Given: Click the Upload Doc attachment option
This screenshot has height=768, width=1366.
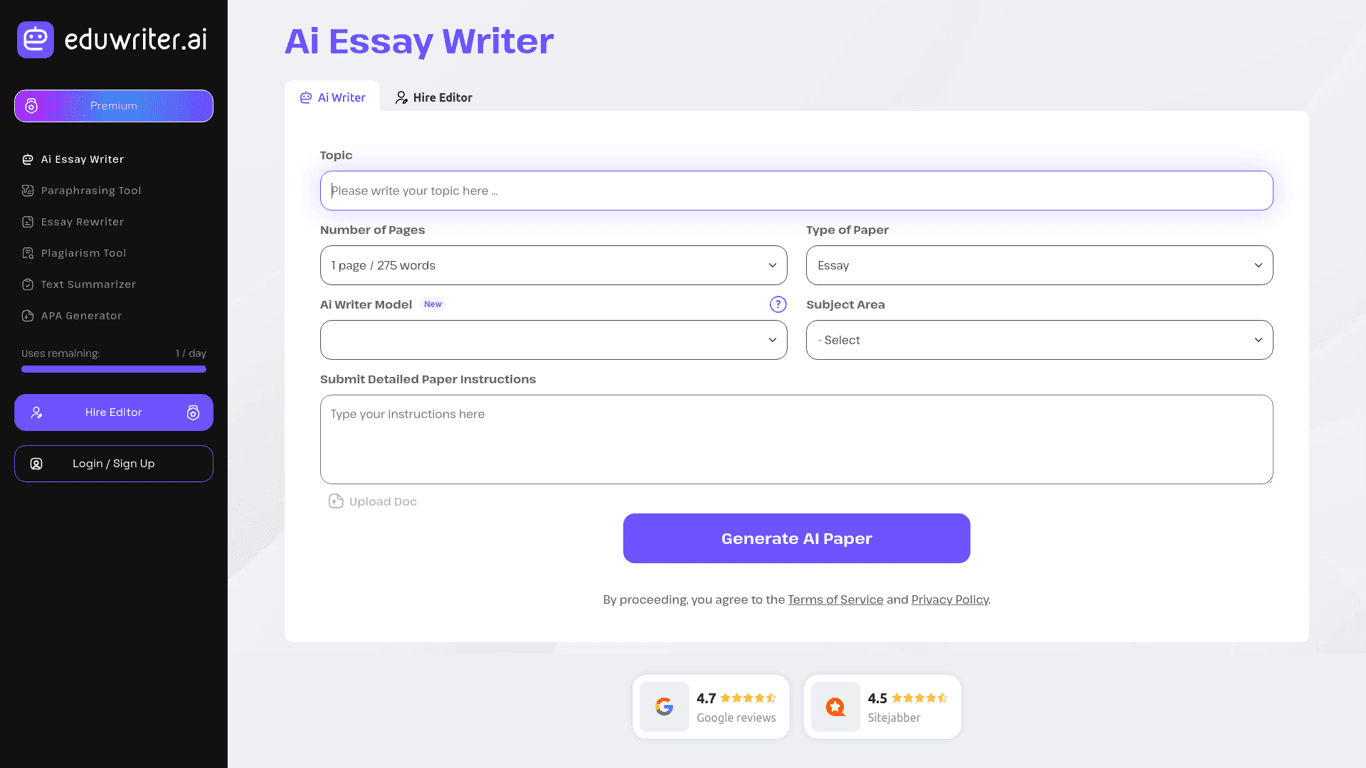Looking at the screenshot, I should pos(372,500).
